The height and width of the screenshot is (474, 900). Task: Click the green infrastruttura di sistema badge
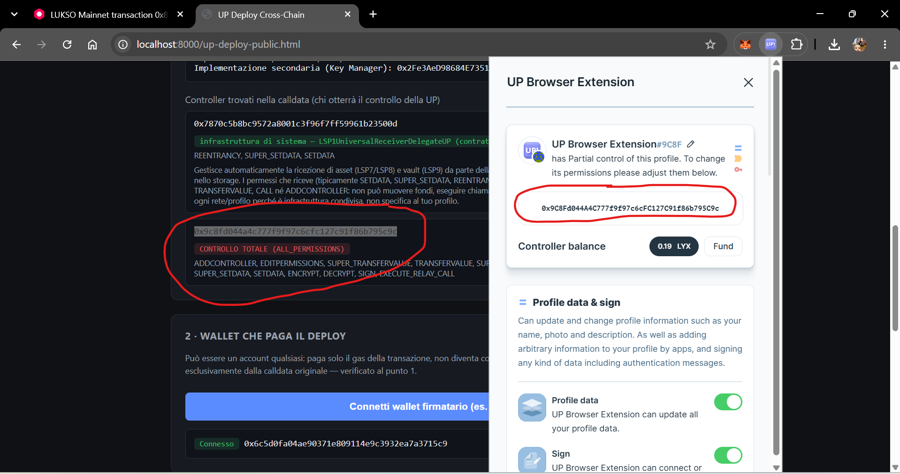tap(342, 141)
